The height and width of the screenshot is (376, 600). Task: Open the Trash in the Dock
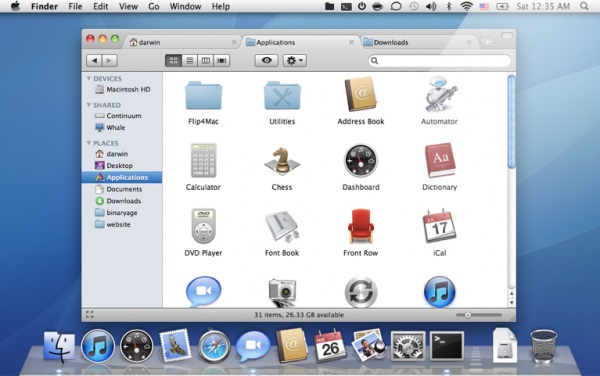coord(543,346)
